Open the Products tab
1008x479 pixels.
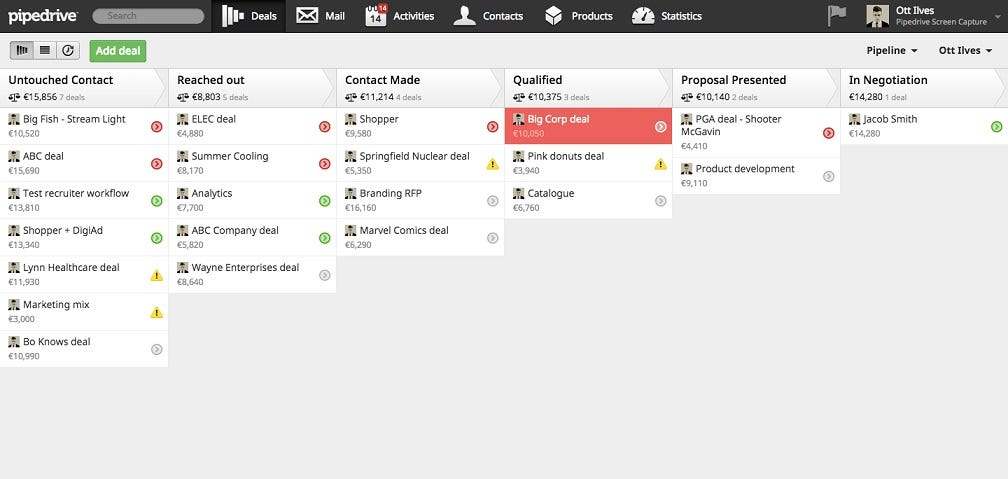click(579, 16)
